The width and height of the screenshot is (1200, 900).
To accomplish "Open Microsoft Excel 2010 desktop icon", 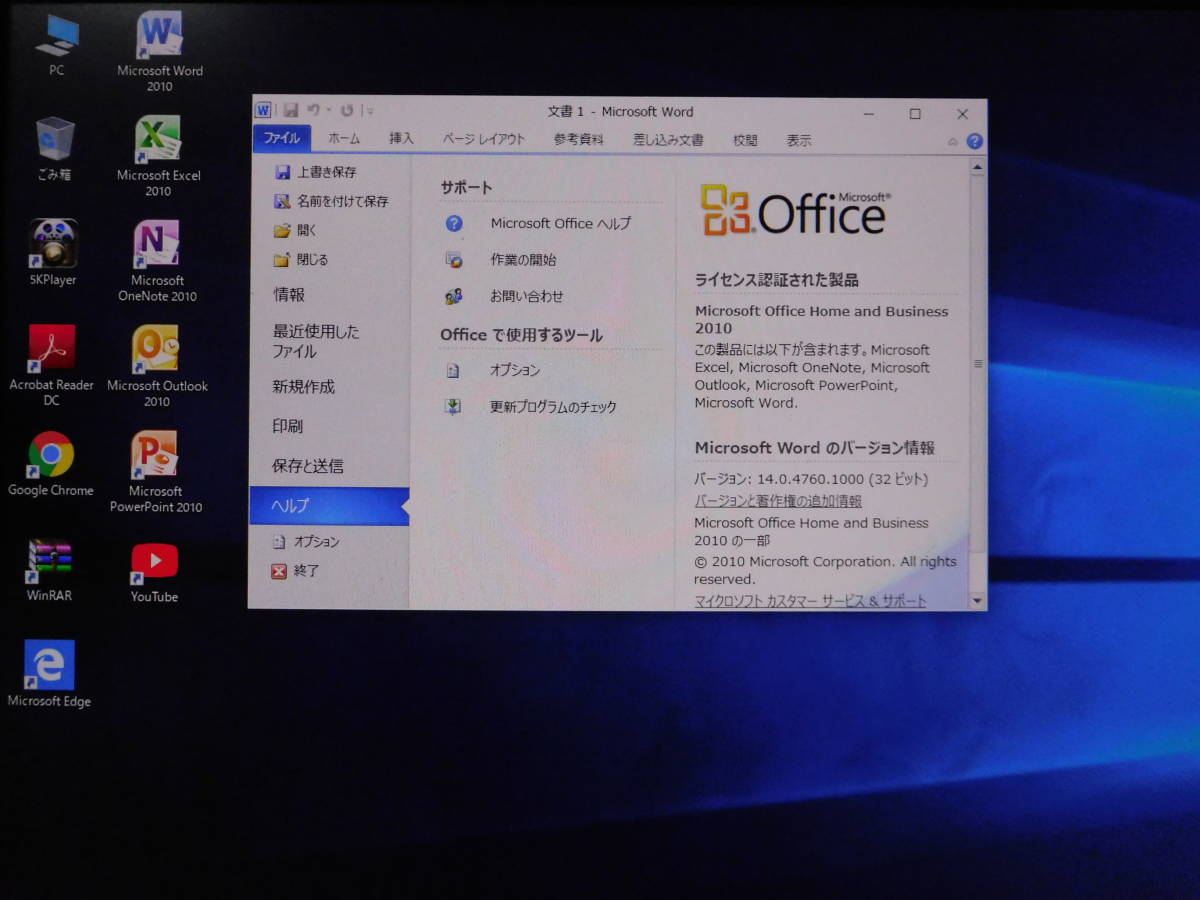I will 158,156.
